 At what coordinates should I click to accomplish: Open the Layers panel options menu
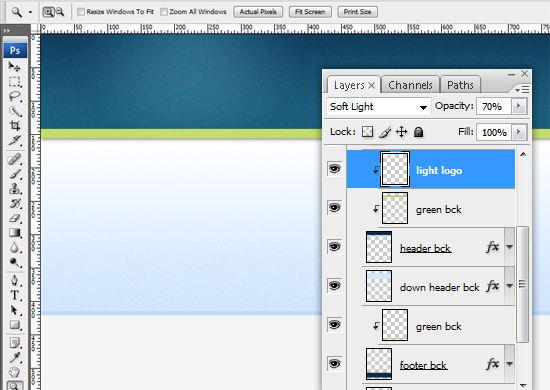tap(522, 90)
